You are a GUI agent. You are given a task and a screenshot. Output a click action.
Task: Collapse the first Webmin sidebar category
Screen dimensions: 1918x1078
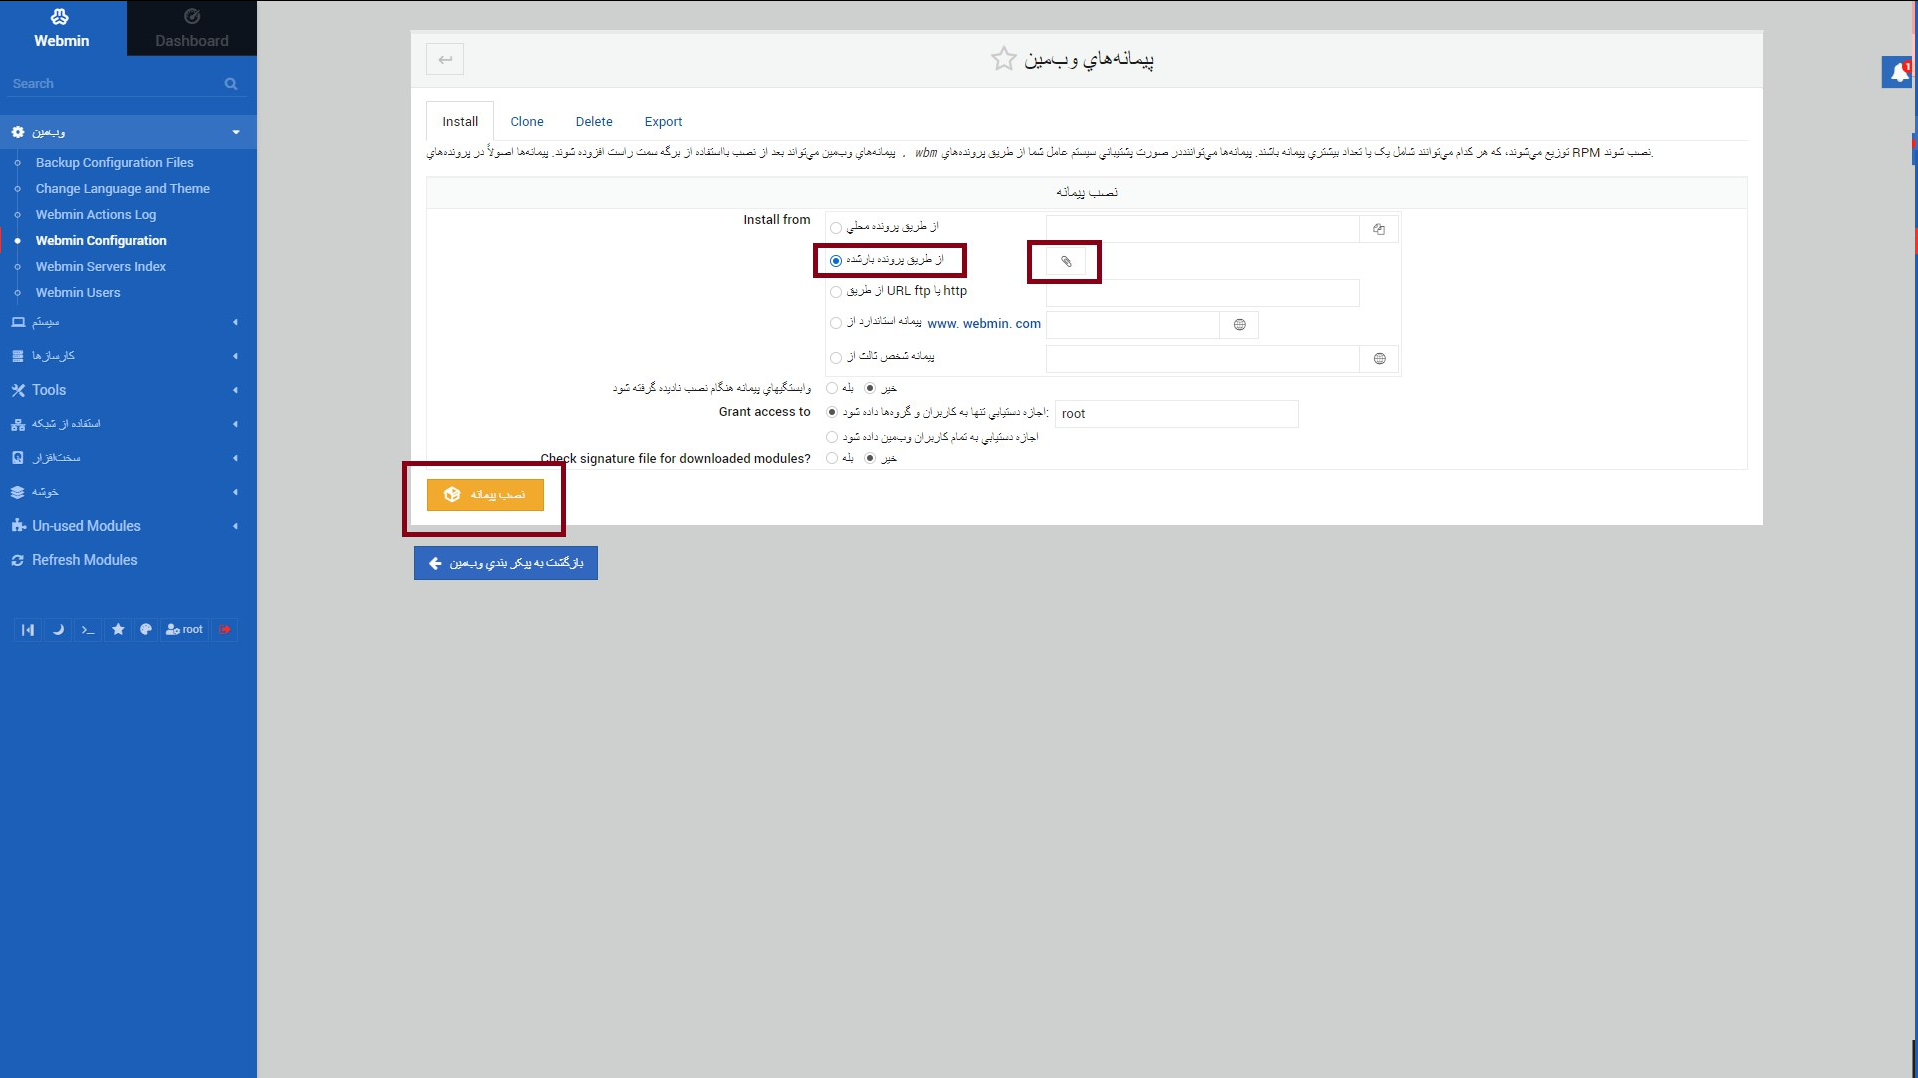pyautogui.click(x=127, y=132)
